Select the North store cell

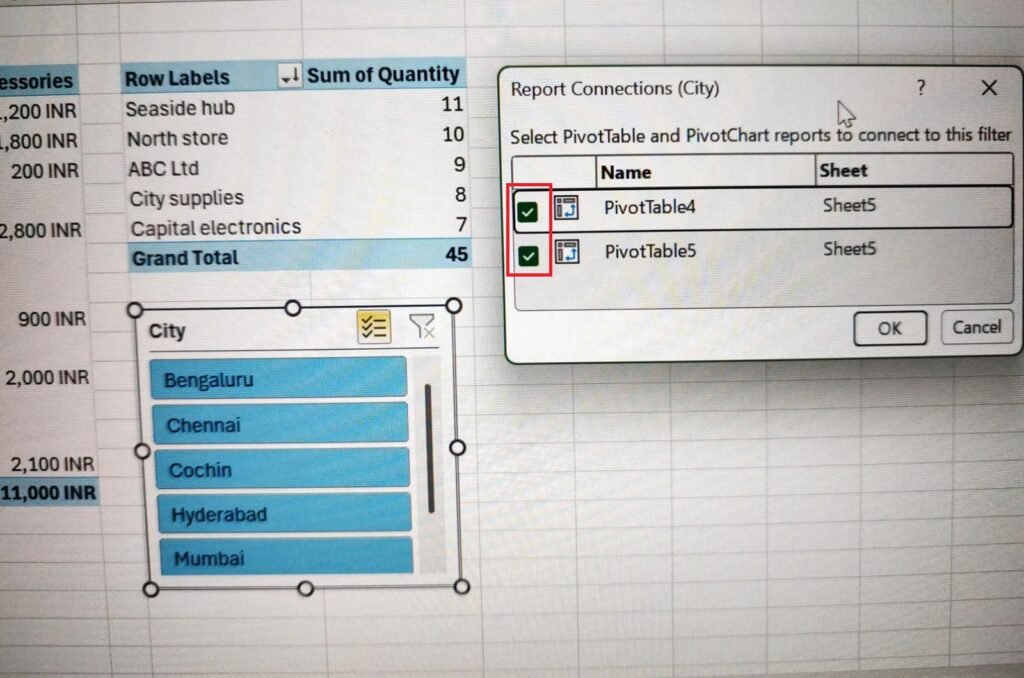coord(177,138)
